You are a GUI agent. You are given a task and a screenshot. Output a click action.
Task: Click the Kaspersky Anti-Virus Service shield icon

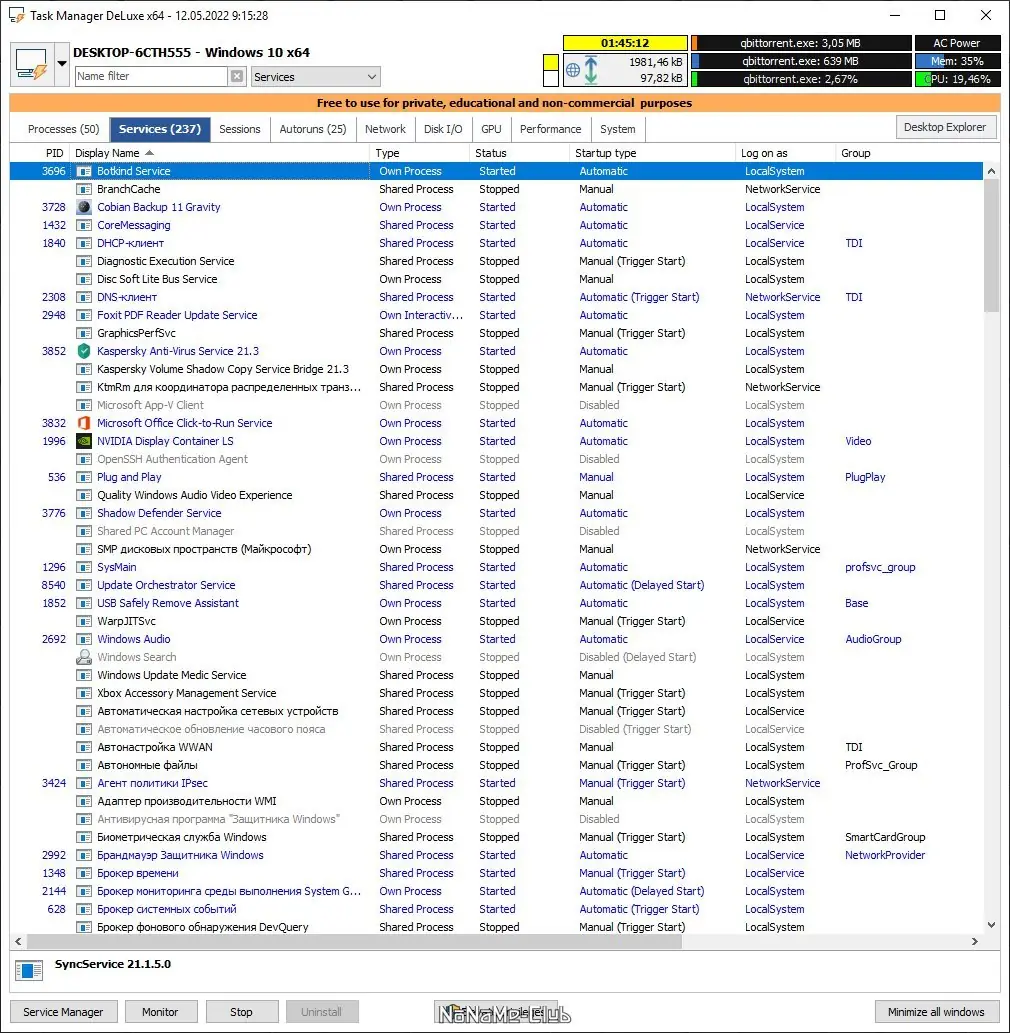pos(84,351)
